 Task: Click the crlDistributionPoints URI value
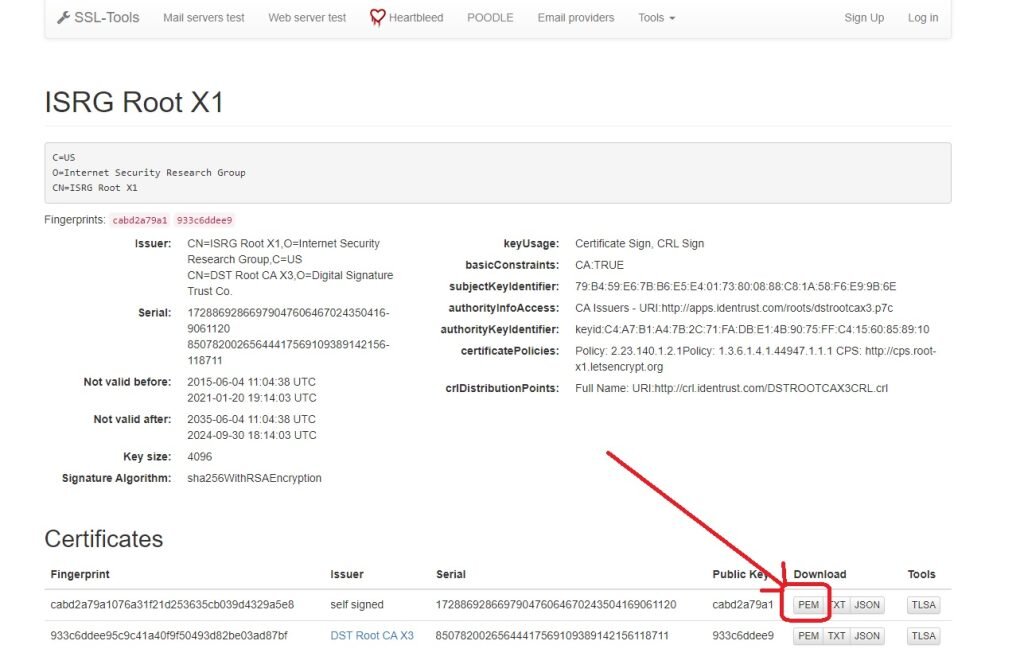tap(731, 388)
